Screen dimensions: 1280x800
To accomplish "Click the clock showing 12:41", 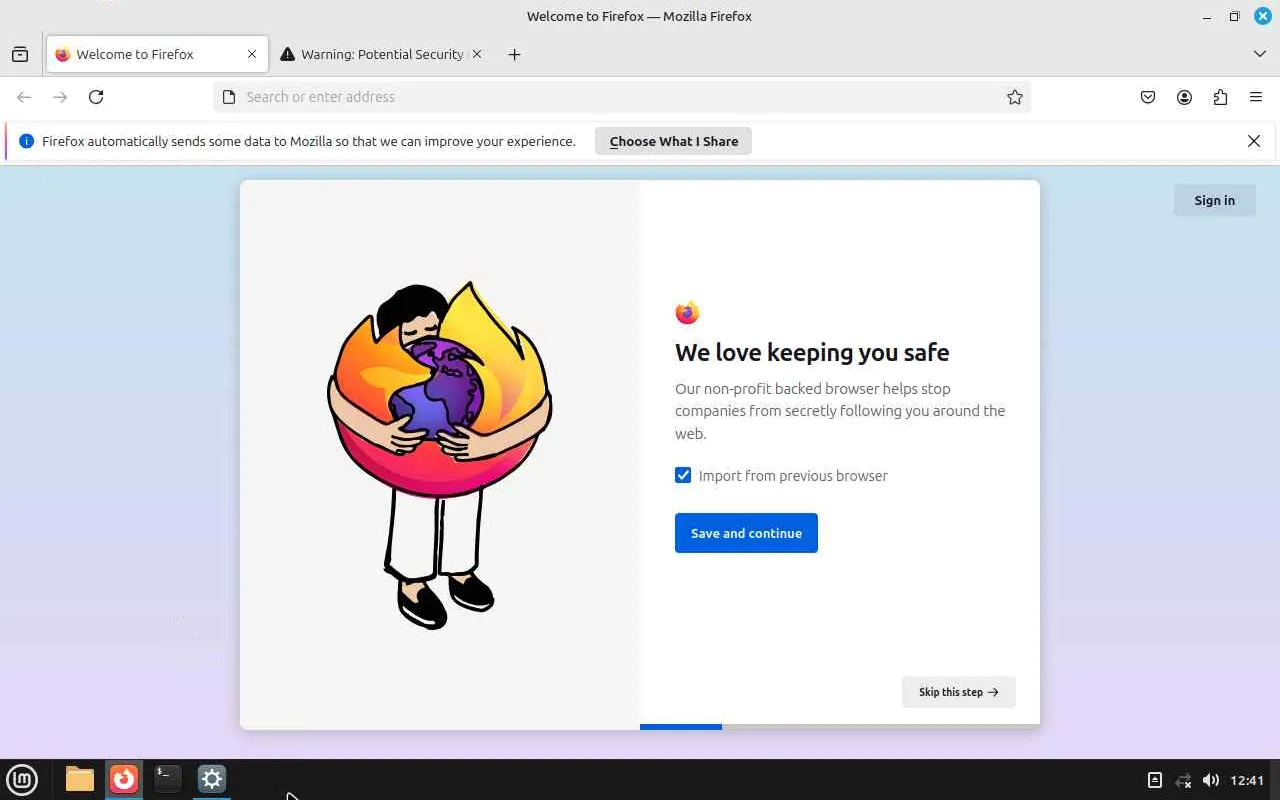I will point(1247,780).
